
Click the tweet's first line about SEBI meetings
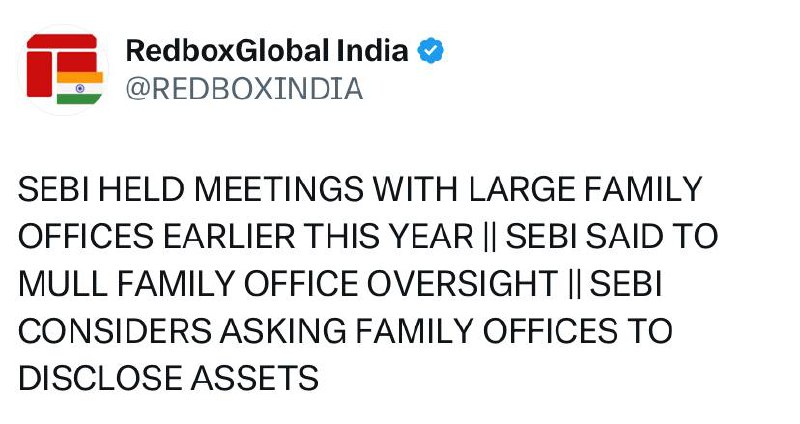click(360, 189)
